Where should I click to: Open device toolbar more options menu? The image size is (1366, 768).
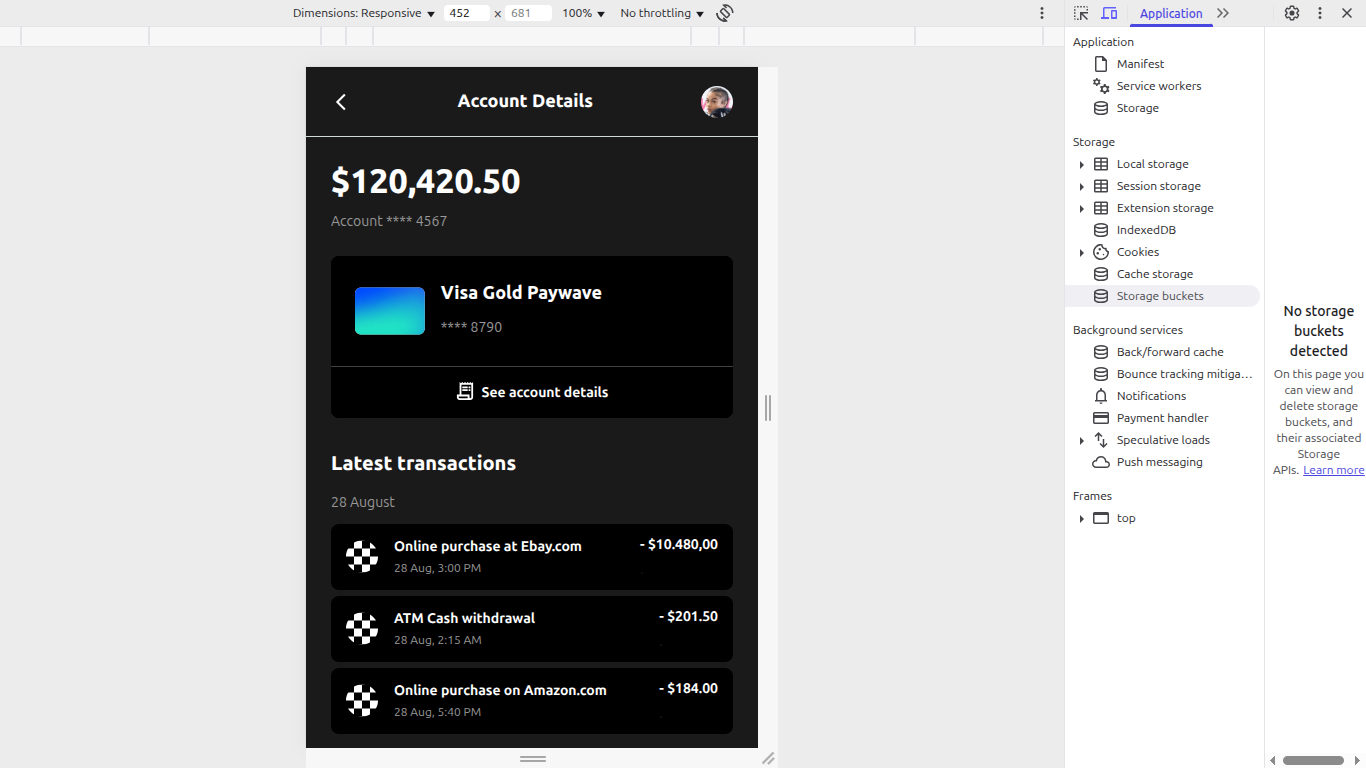click(1042, 13)
